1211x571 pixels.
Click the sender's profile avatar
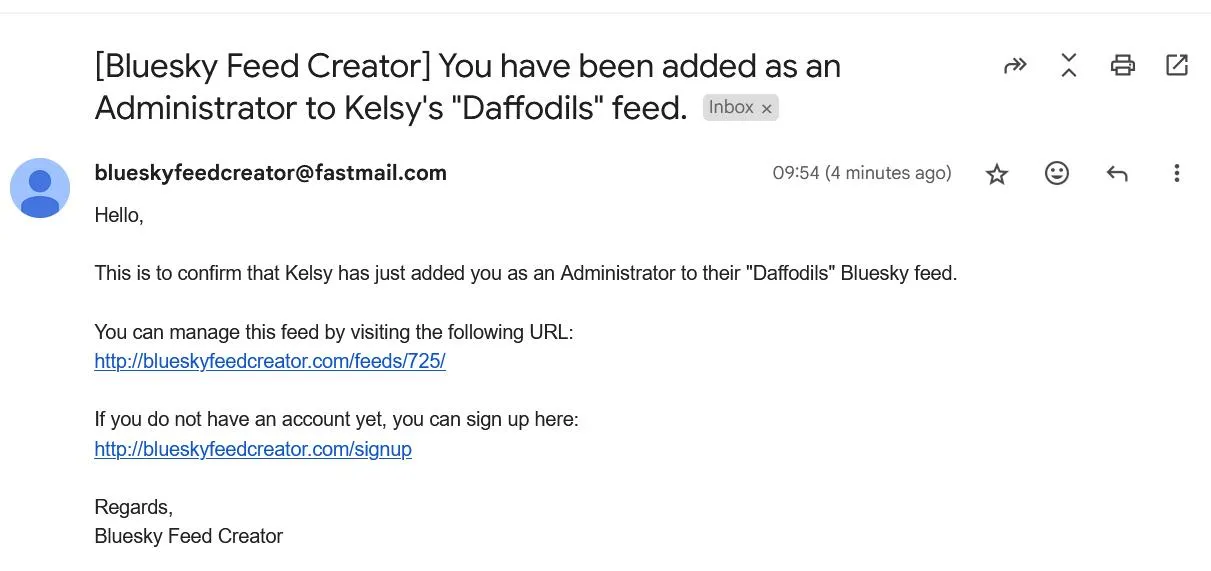[x=40, y=188]
